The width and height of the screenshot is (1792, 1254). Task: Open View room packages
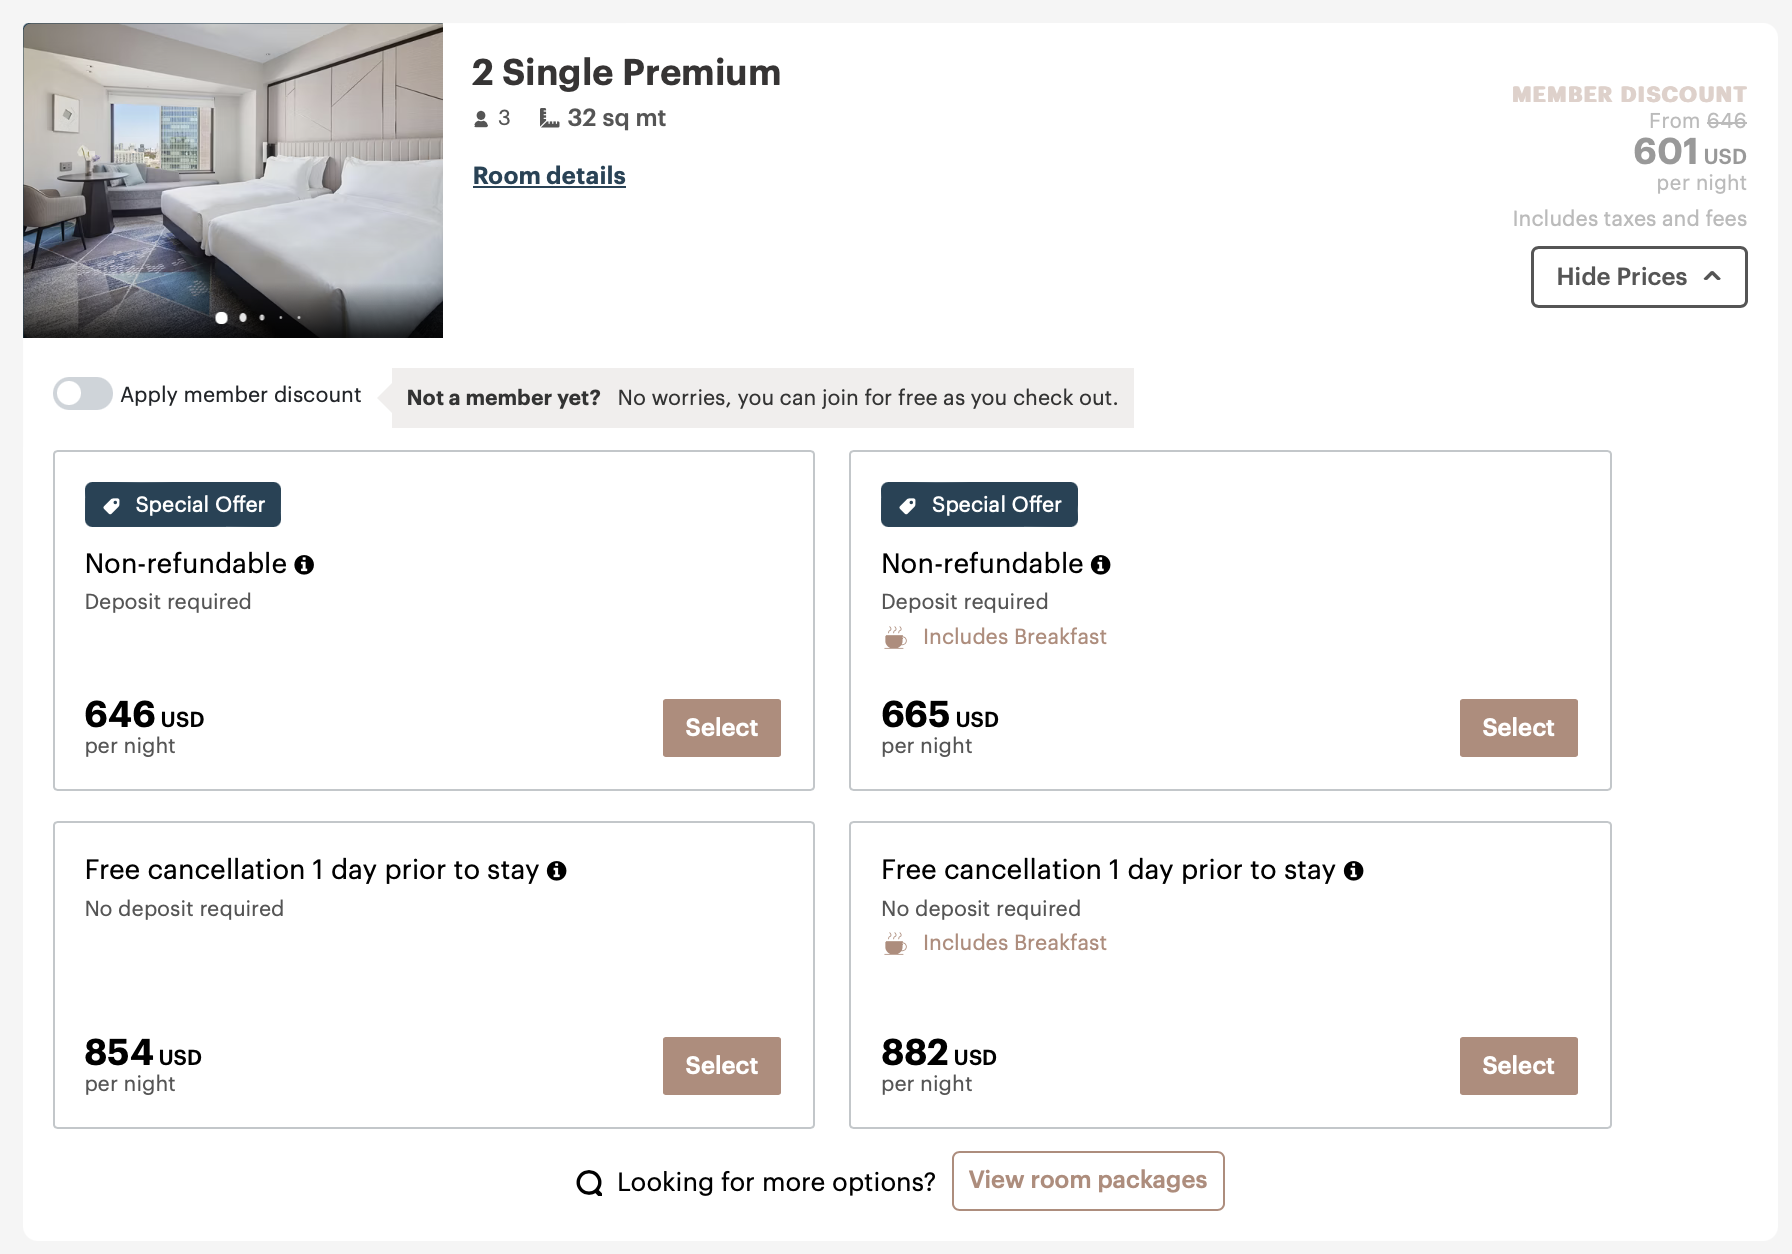(1087, 1181)
